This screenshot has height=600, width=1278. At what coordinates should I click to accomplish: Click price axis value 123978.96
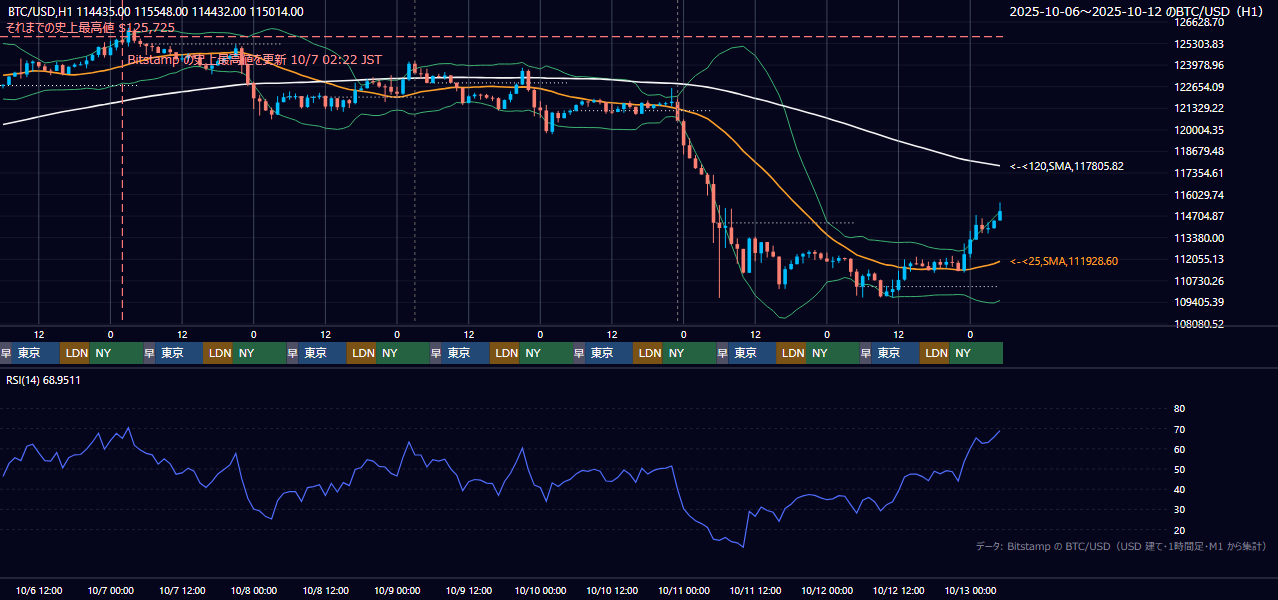1199,65
